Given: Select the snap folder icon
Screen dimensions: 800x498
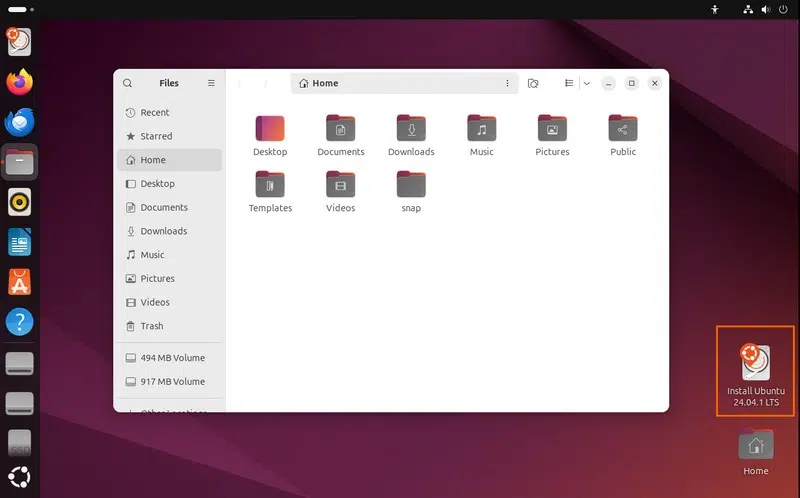Looking at the screenshot, I should 411,185.
